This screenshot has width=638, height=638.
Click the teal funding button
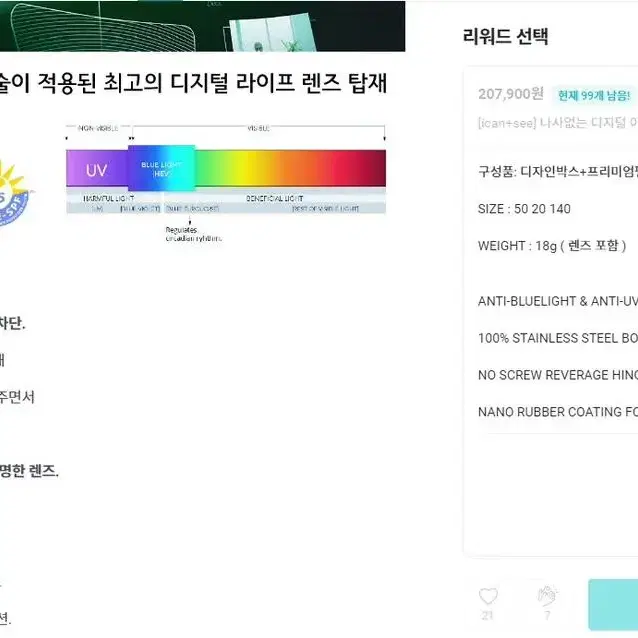click(613, 604)
